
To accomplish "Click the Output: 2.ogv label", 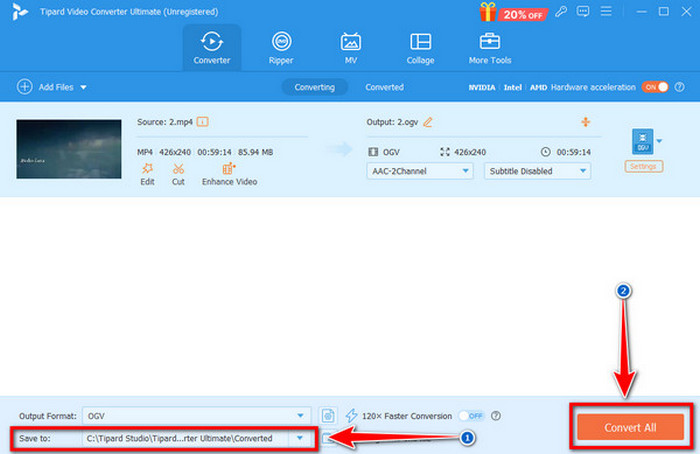I will coord(392,122).
